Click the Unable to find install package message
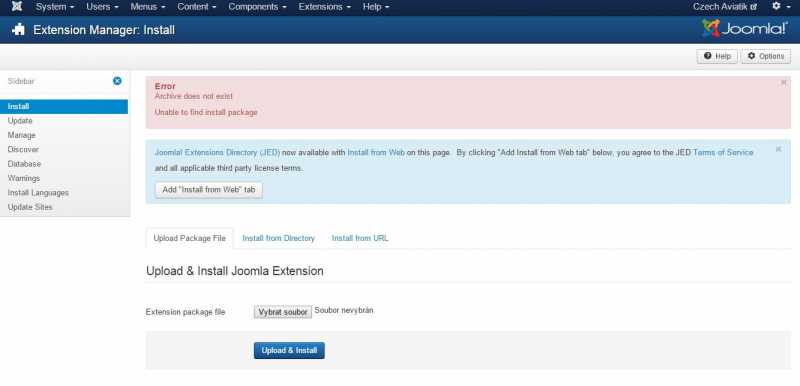Viewport: 800px width, 386px height. 206,112
